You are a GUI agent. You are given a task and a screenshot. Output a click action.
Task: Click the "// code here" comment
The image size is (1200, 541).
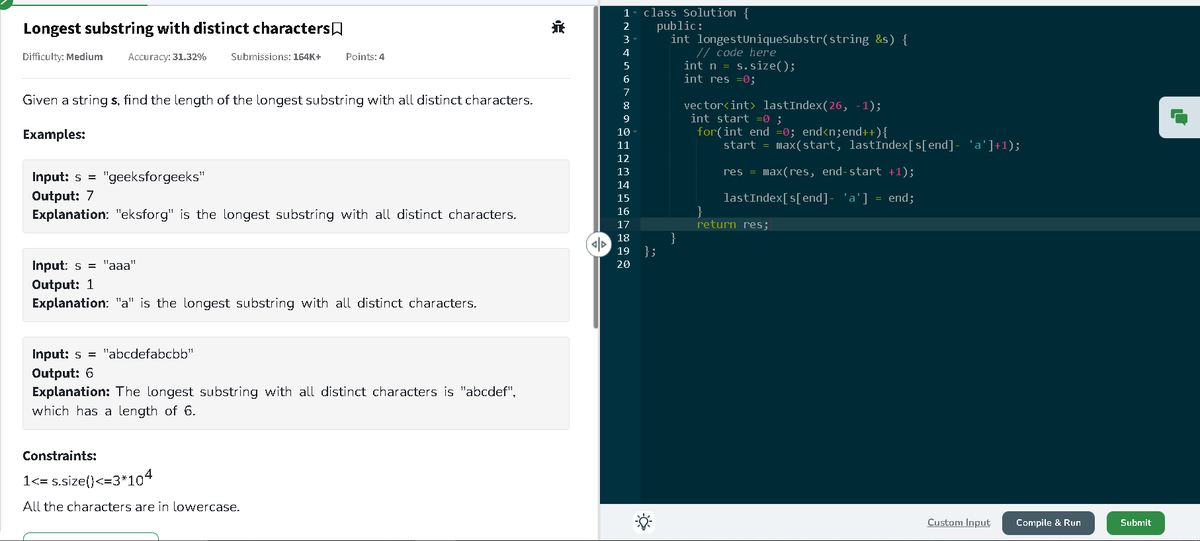[x=736, y=52]
